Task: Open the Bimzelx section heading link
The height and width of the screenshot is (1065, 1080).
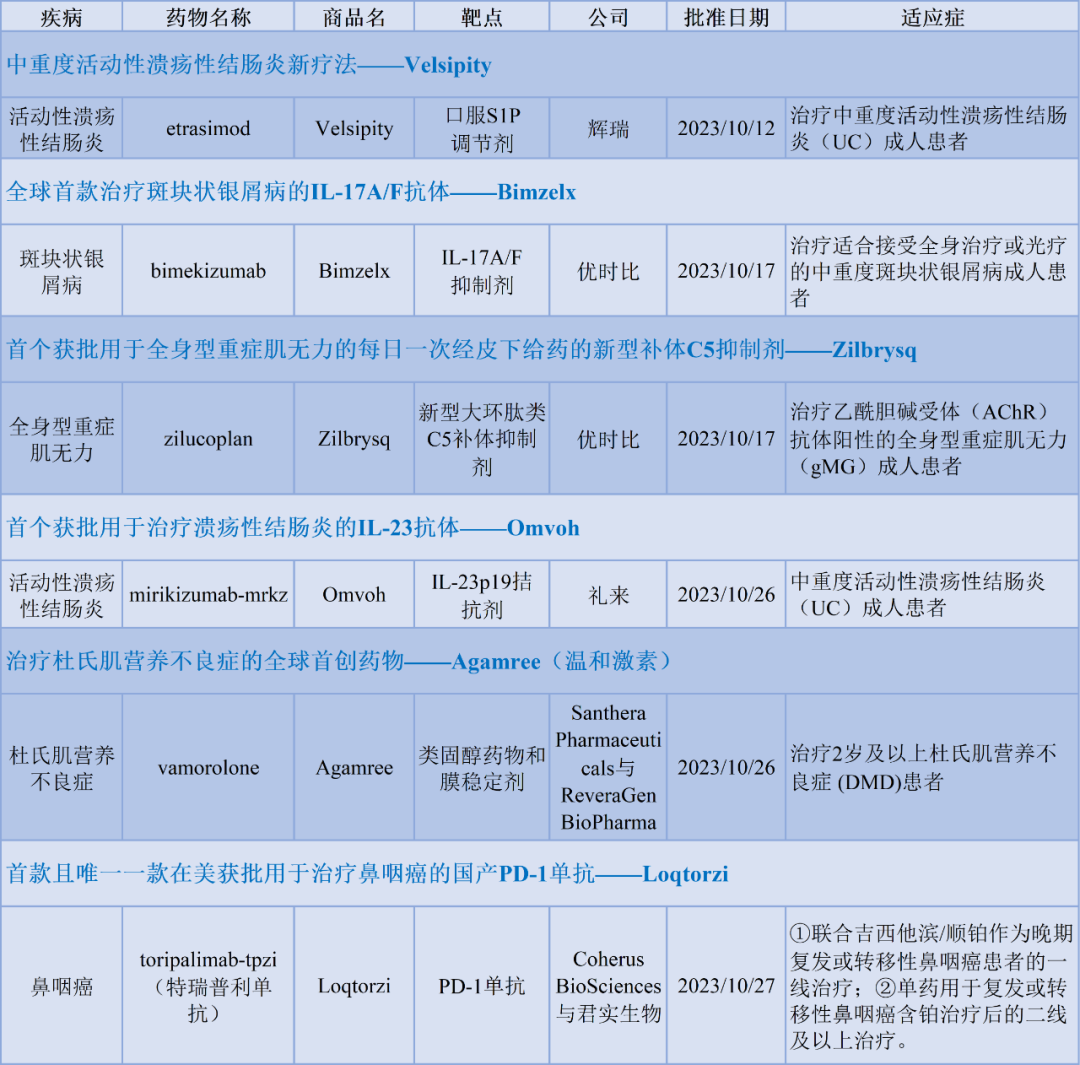Action: (x=290, y=192)
